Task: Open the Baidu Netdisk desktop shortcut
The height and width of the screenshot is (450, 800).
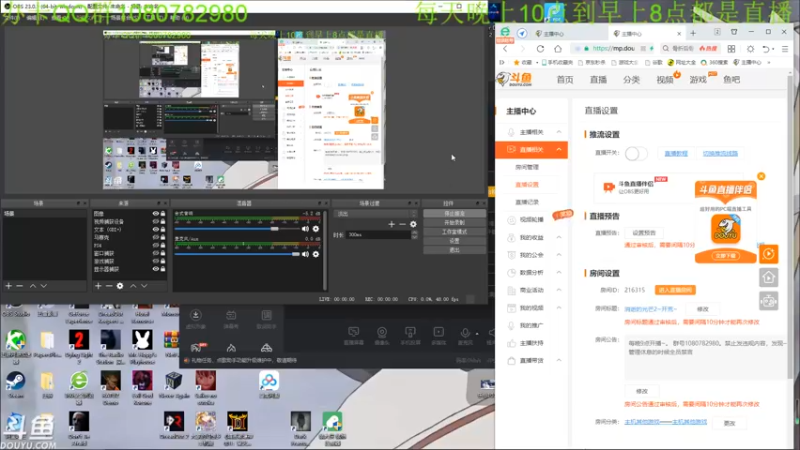Action: pos(269,385)
